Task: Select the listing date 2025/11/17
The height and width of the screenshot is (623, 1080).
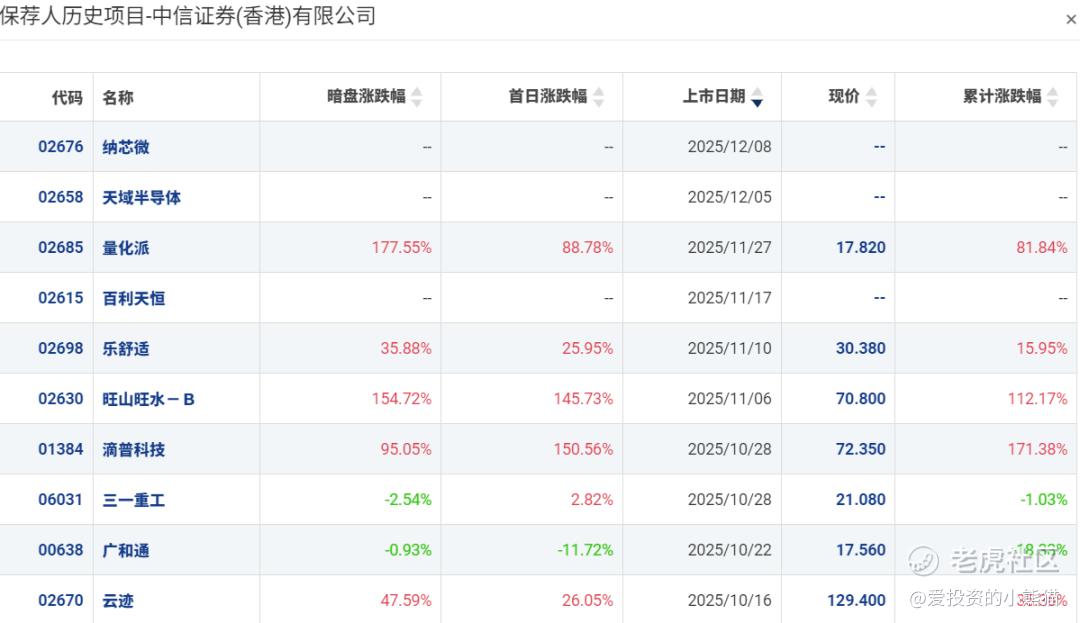Action: pyautogui.click(x=729, y=298)
